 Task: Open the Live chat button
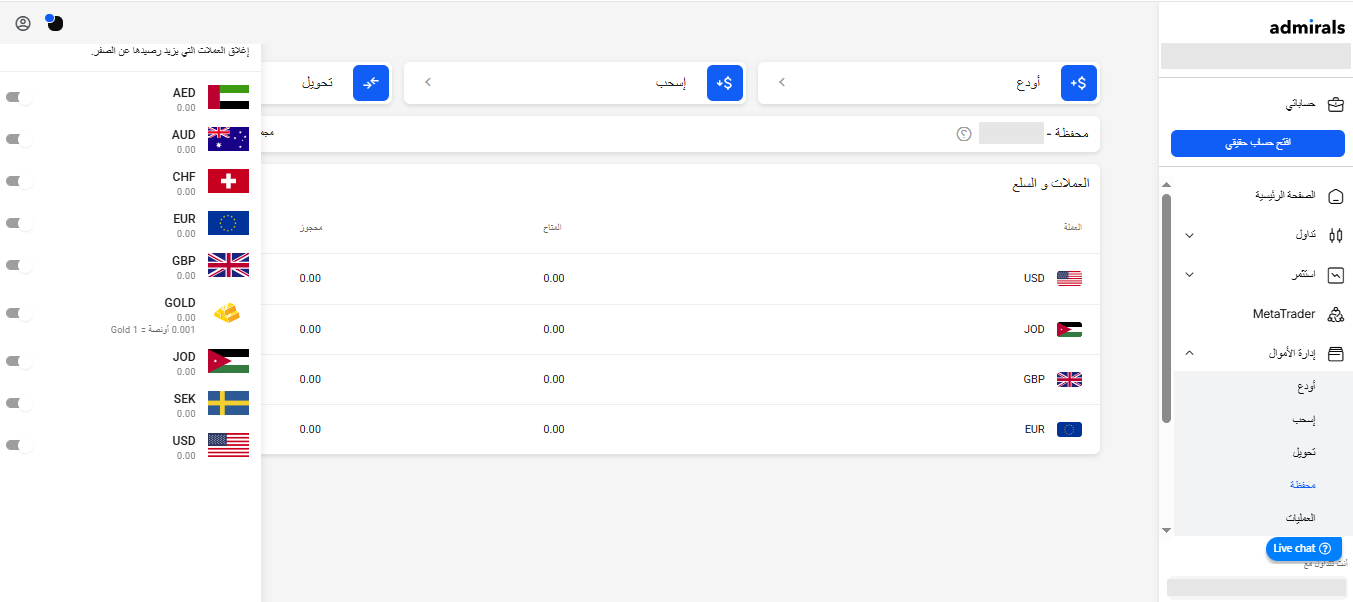(1303, 548)
